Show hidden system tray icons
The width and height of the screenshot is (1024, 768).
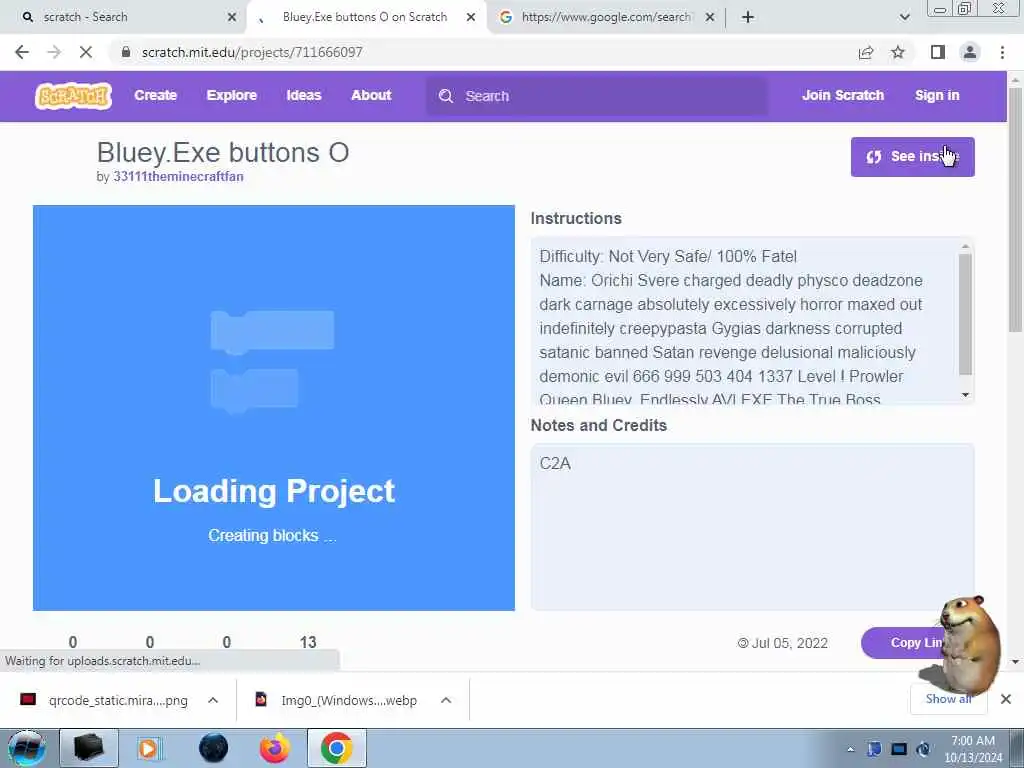coord(850,750)
